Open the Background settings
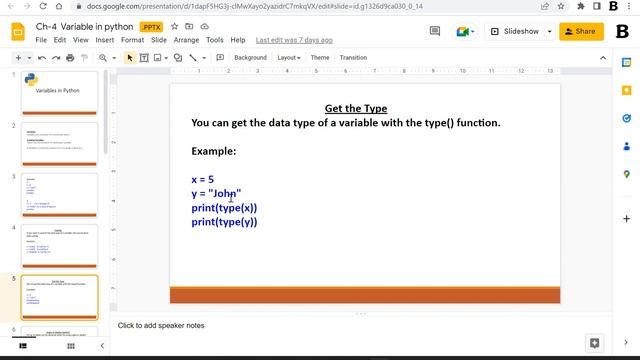Image resolution: width=640 pixels, height=360 pixels. click(250, 58)
